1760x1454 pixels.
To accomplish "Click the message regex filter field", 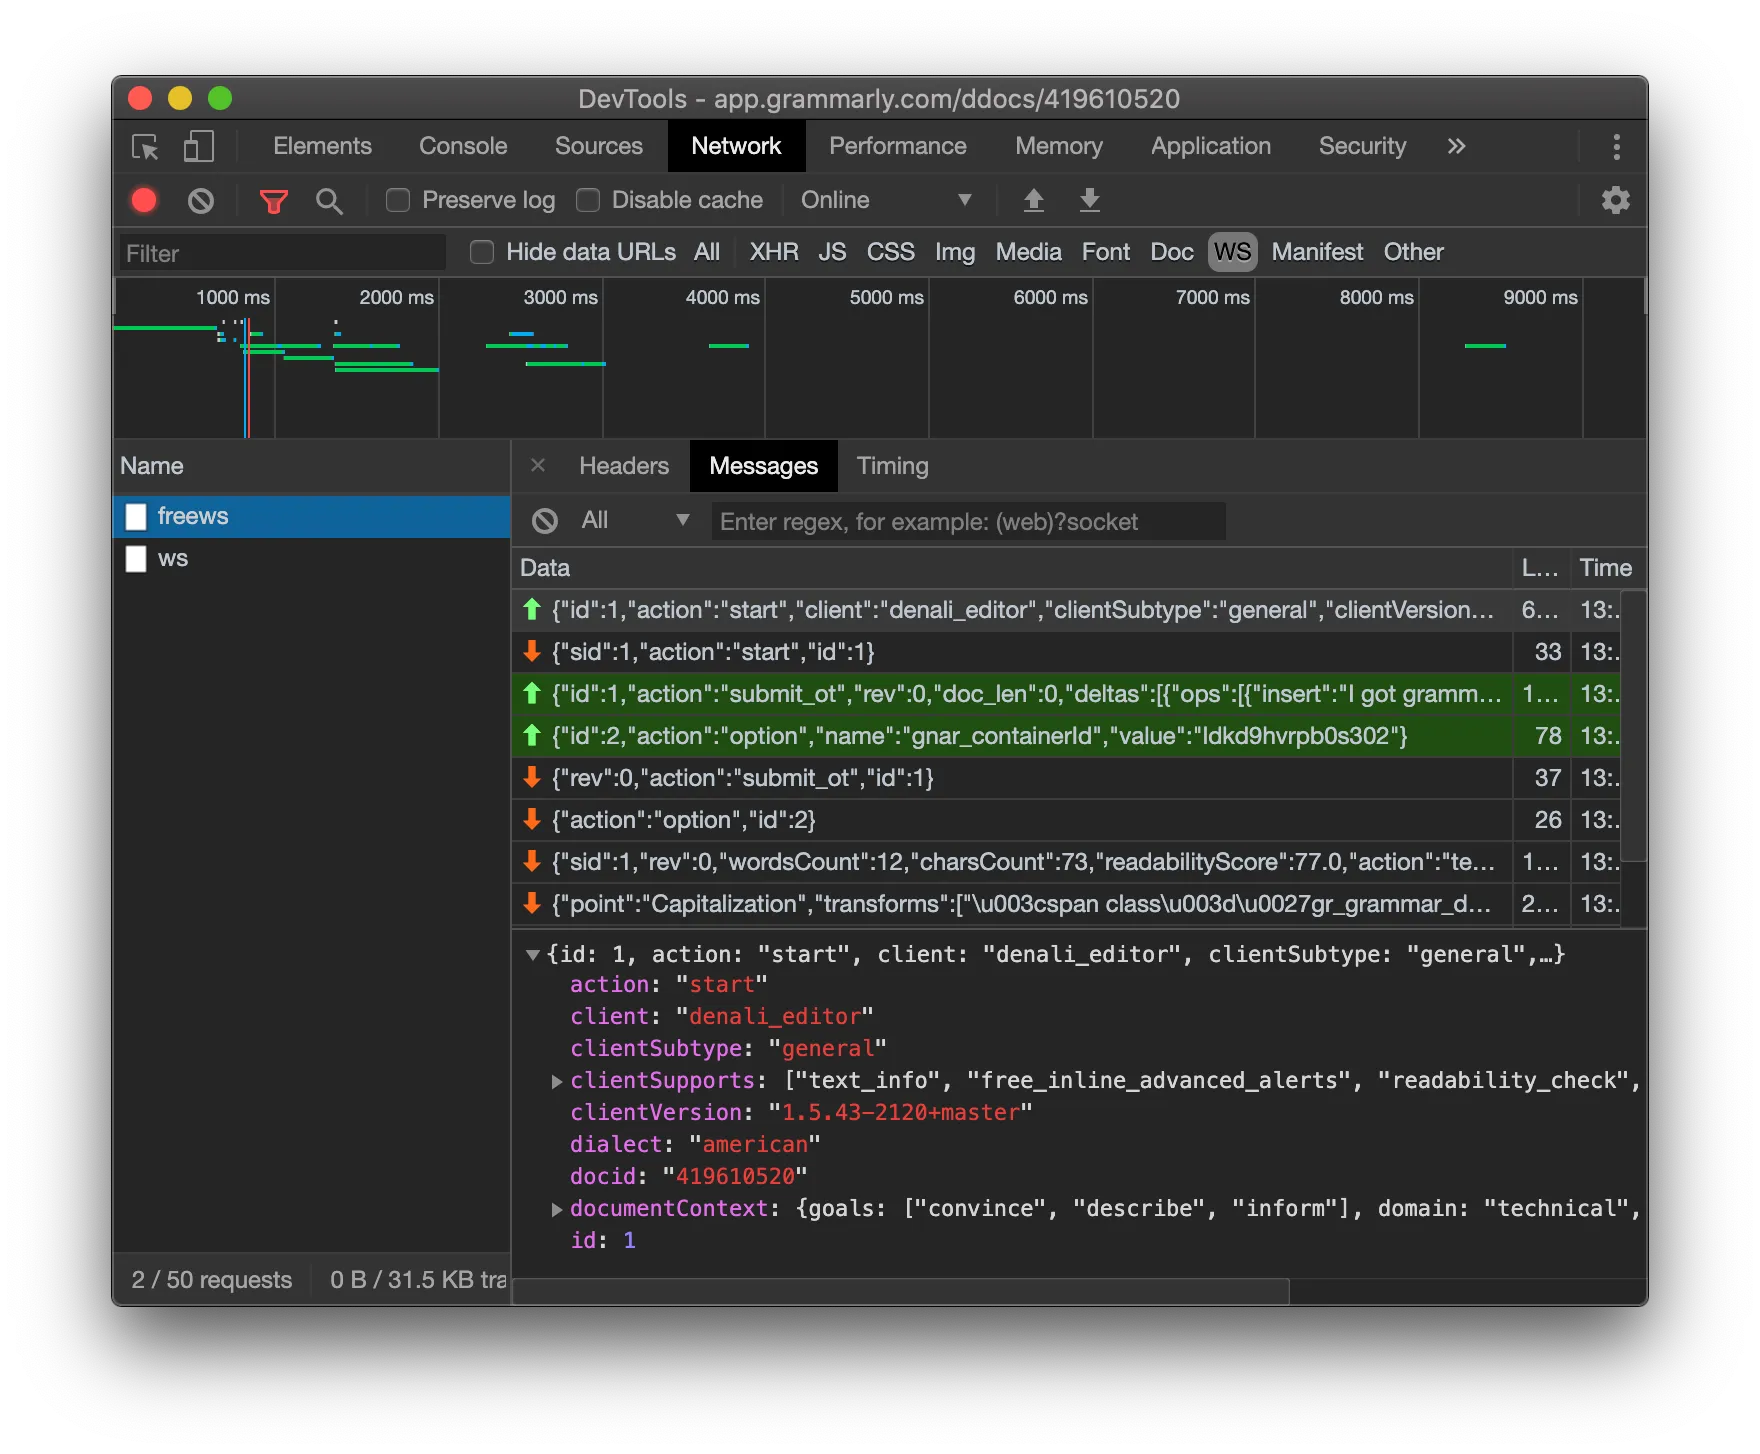I will [x=967, y=521].
